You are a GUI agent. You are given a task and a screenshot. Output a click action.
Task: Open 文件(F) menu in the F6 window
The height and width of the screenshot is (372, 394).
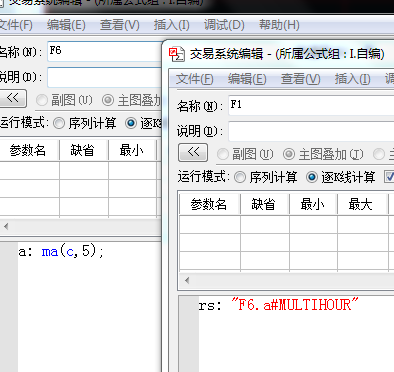coord(16,25)
